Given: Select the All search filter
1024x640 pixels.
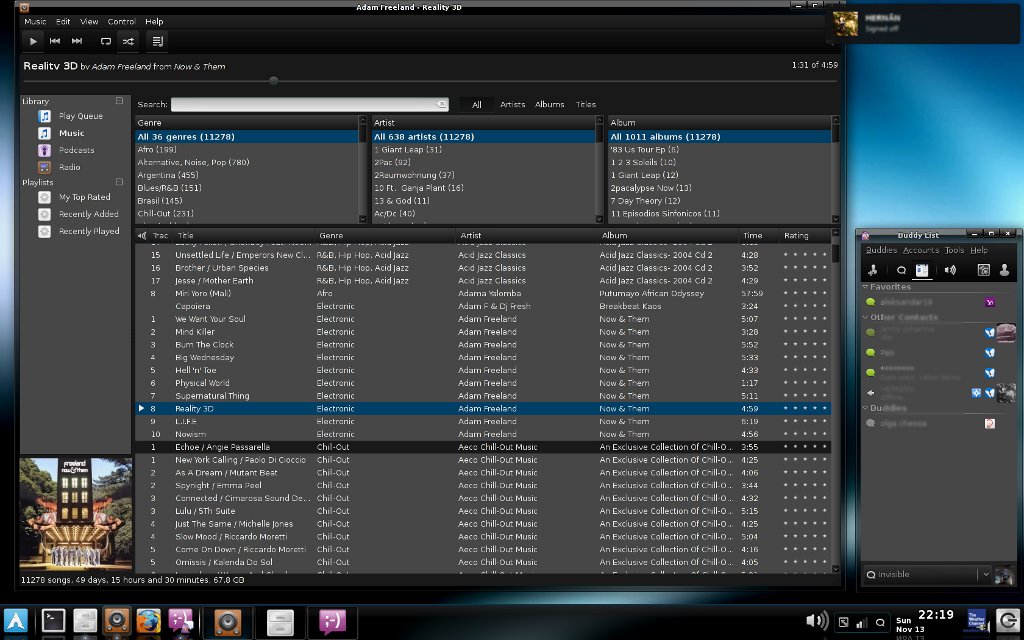Looking at the screenshot, I should coord(477,104).
